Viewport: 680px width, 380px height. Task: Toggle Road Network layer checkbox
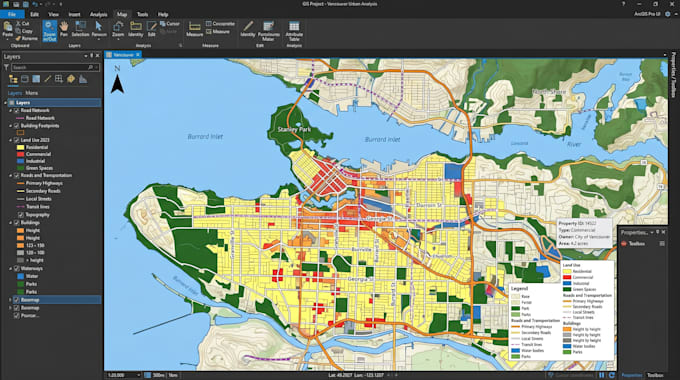pos(16,111)
